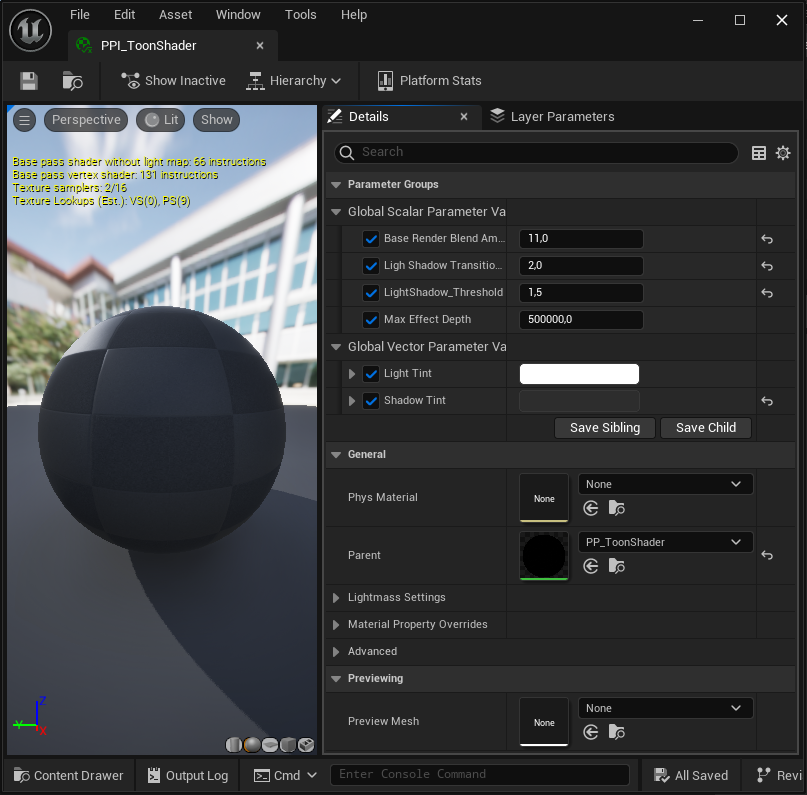The height and width of the screenshot is (795, 807).
Task: Open the viewport options hamburger menu
Action: 25,120
